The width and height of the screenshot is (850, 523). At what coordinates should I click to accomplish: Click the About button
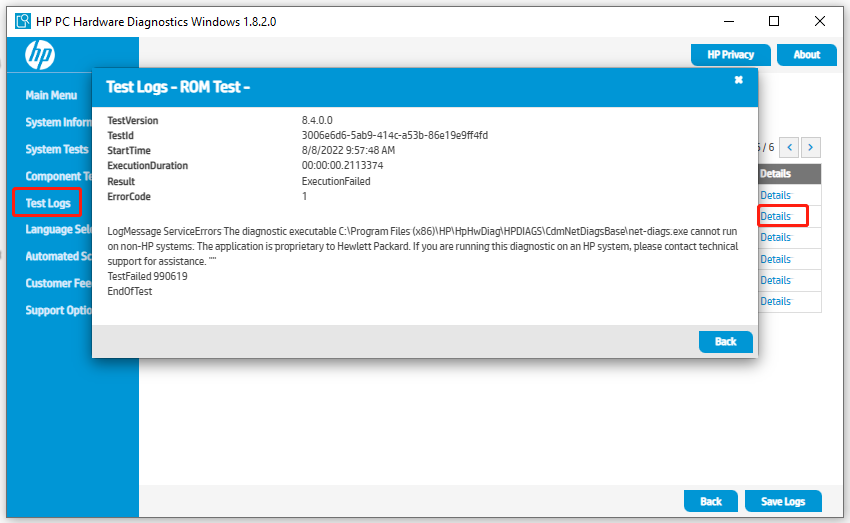pos(807,55)
